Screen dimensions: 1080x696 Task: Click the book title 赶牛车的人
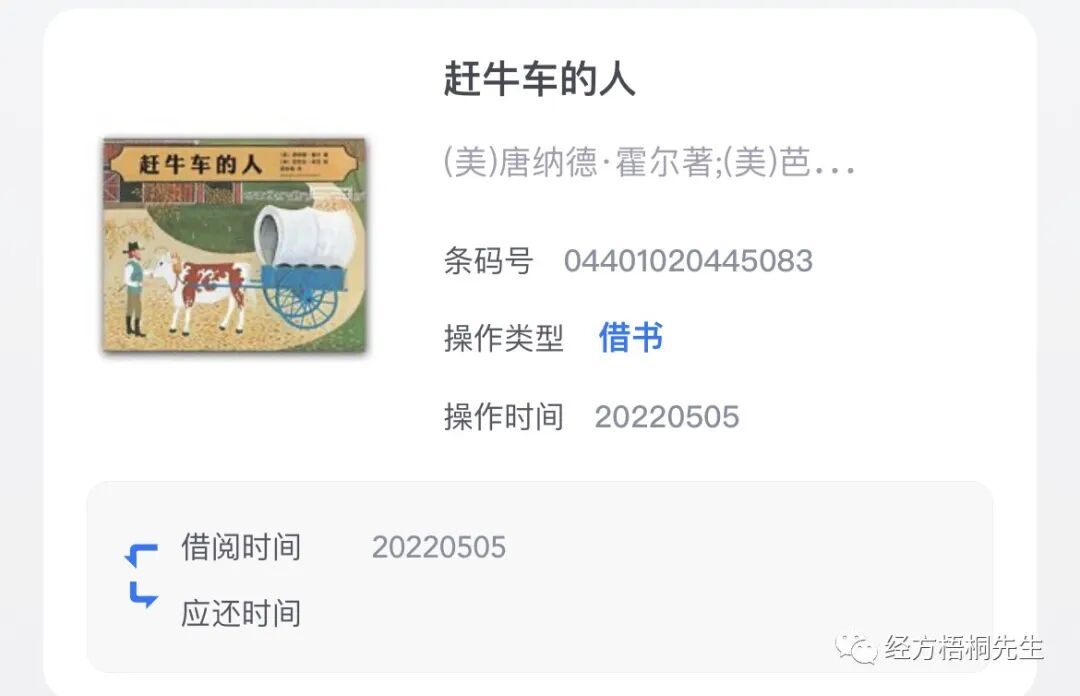pos(539,79)
